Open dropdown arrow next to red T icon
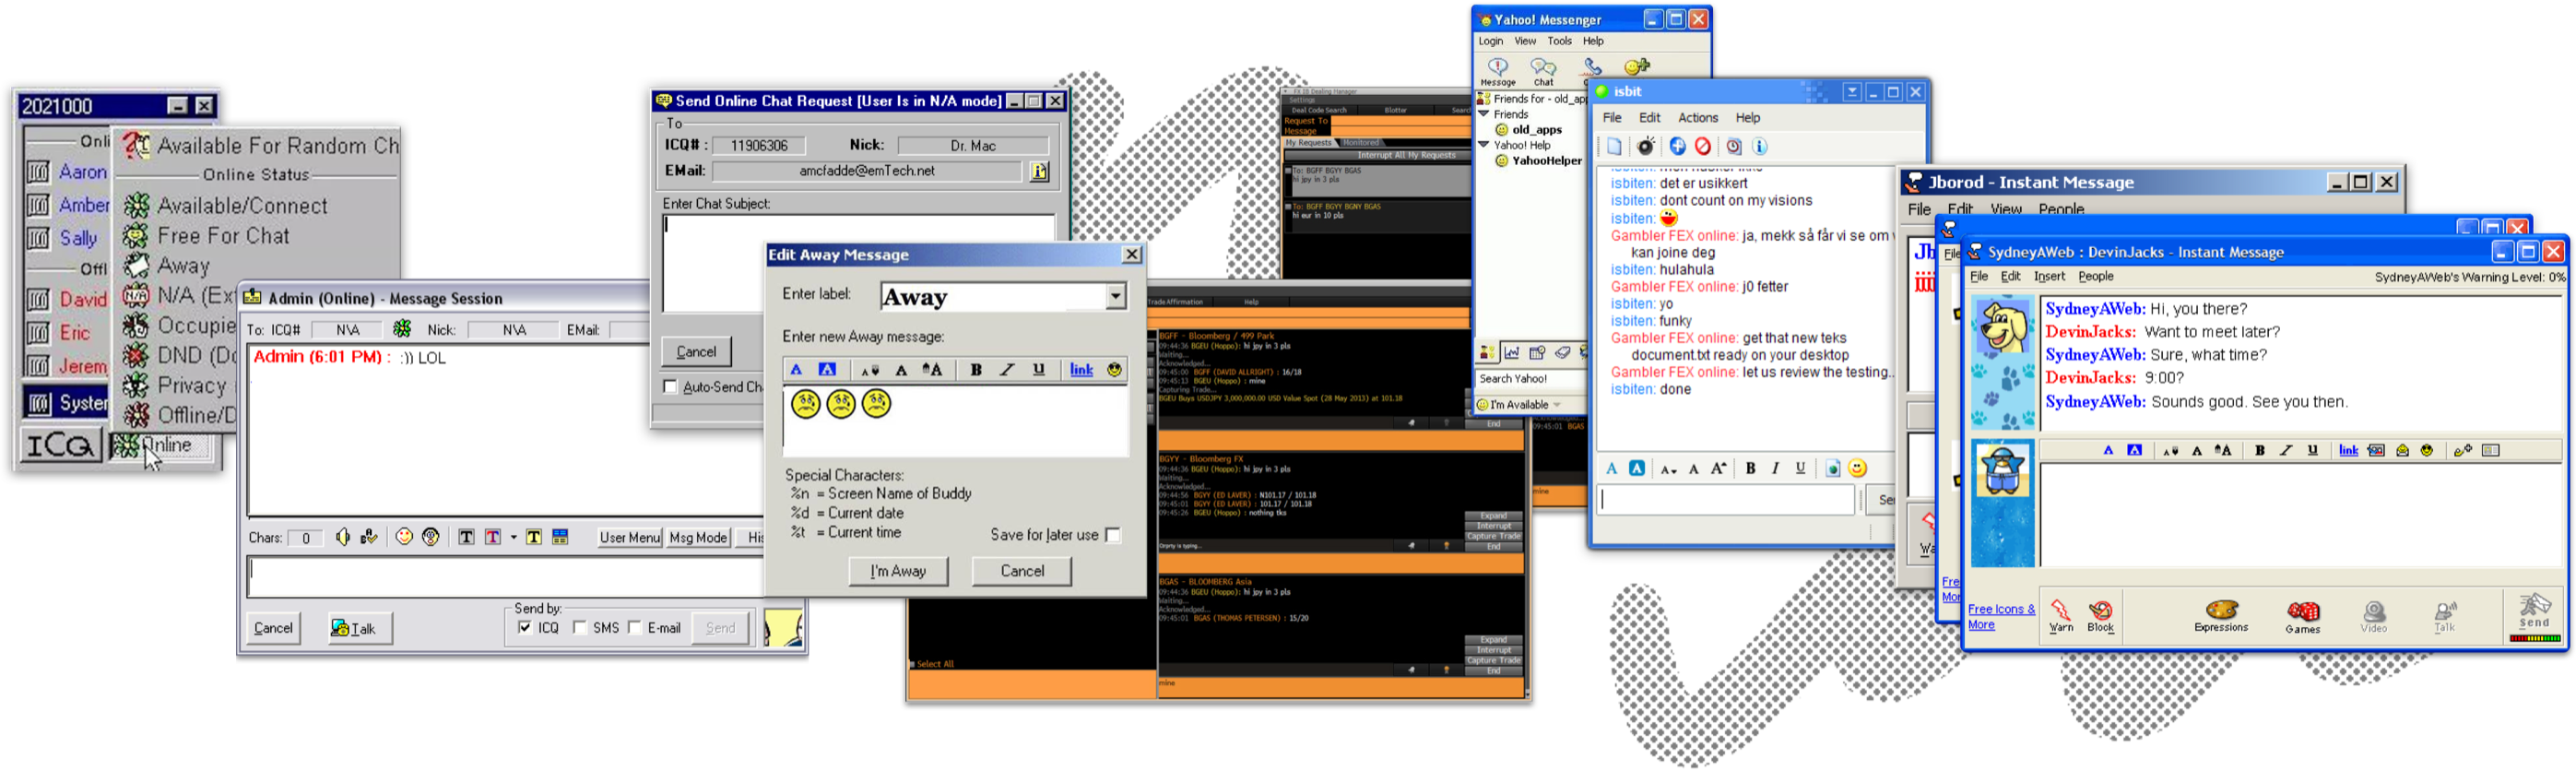This screenshot has height=771, width=2576. click(x=514, y=537)
